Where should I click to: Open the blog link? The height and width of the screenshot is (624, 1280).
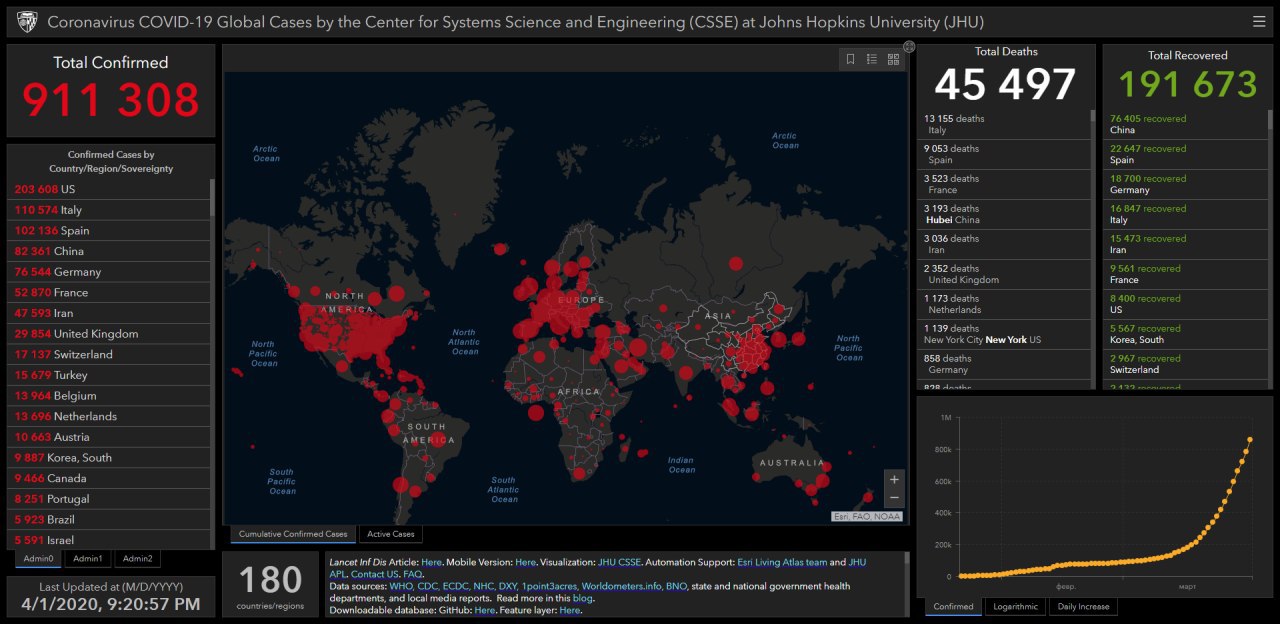tap(582, 598)
